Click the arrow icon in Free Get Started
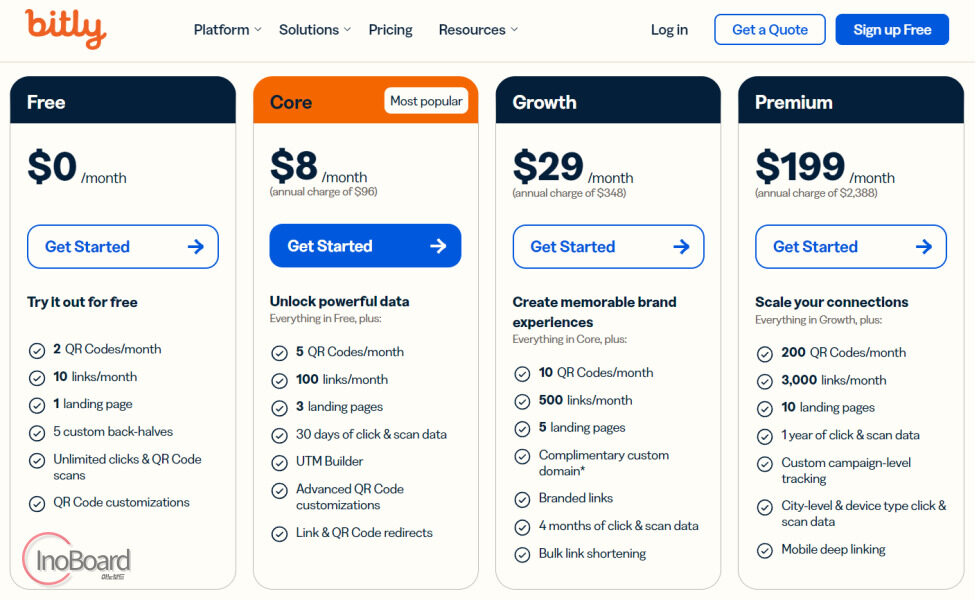This screenshot has width=978, height=600. pos(196,247)
